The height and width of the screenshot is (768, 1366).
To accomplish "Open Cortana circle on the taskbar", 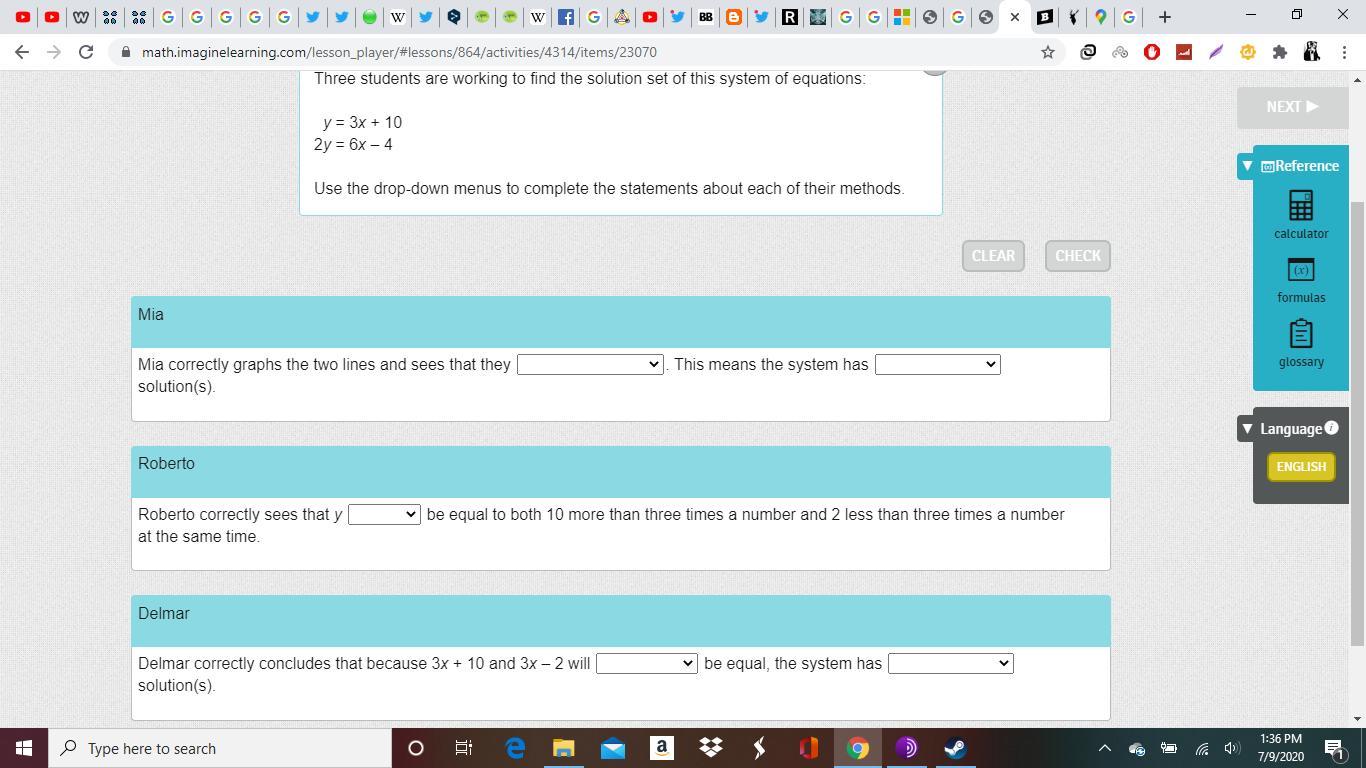I will coord(416,748).
